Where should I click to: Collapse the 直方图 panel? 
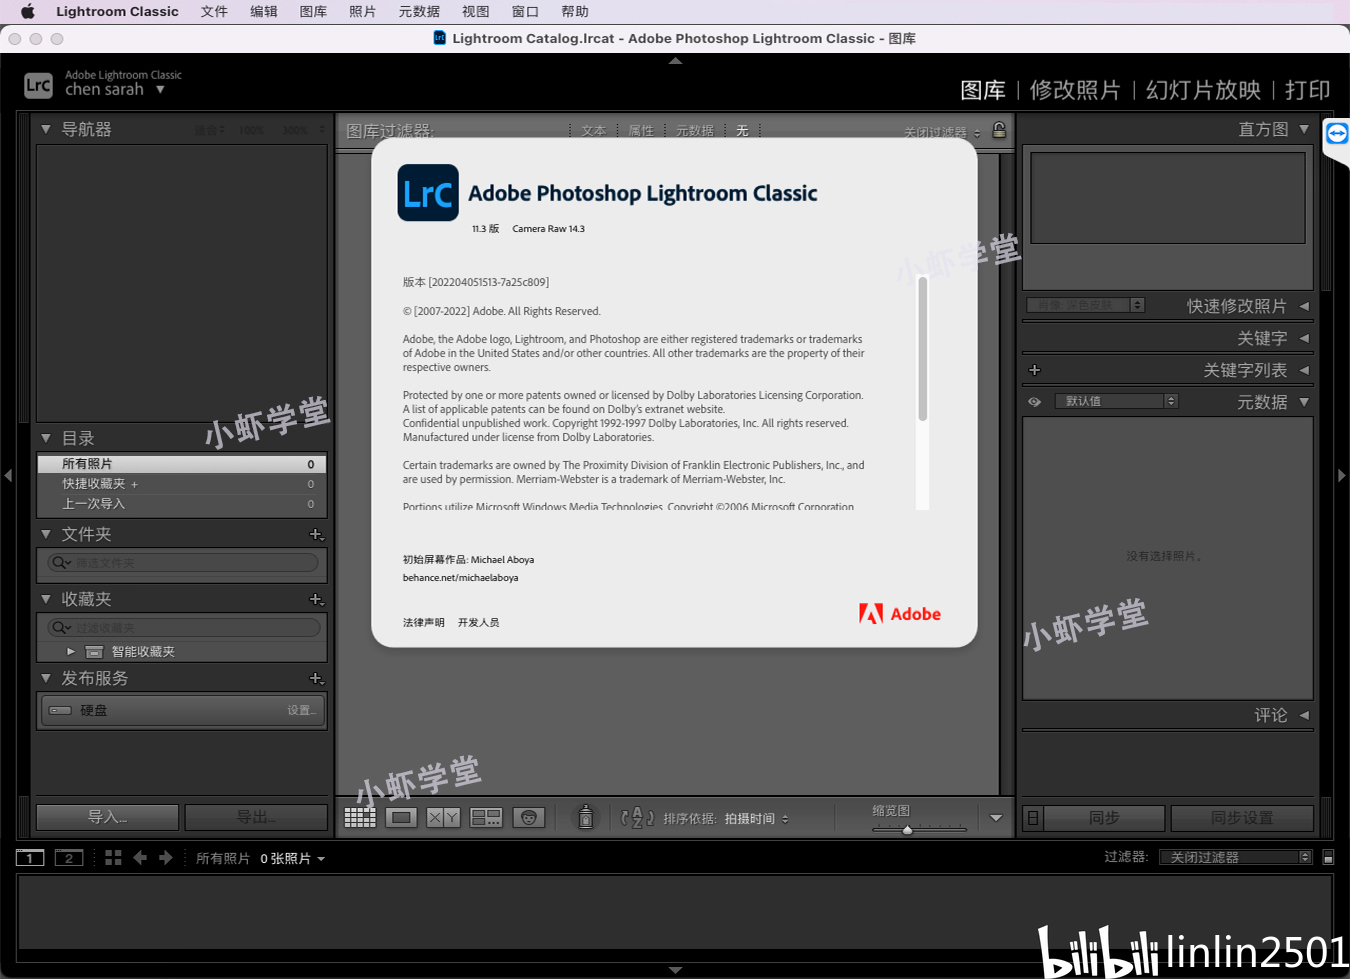click(1304, 130)
